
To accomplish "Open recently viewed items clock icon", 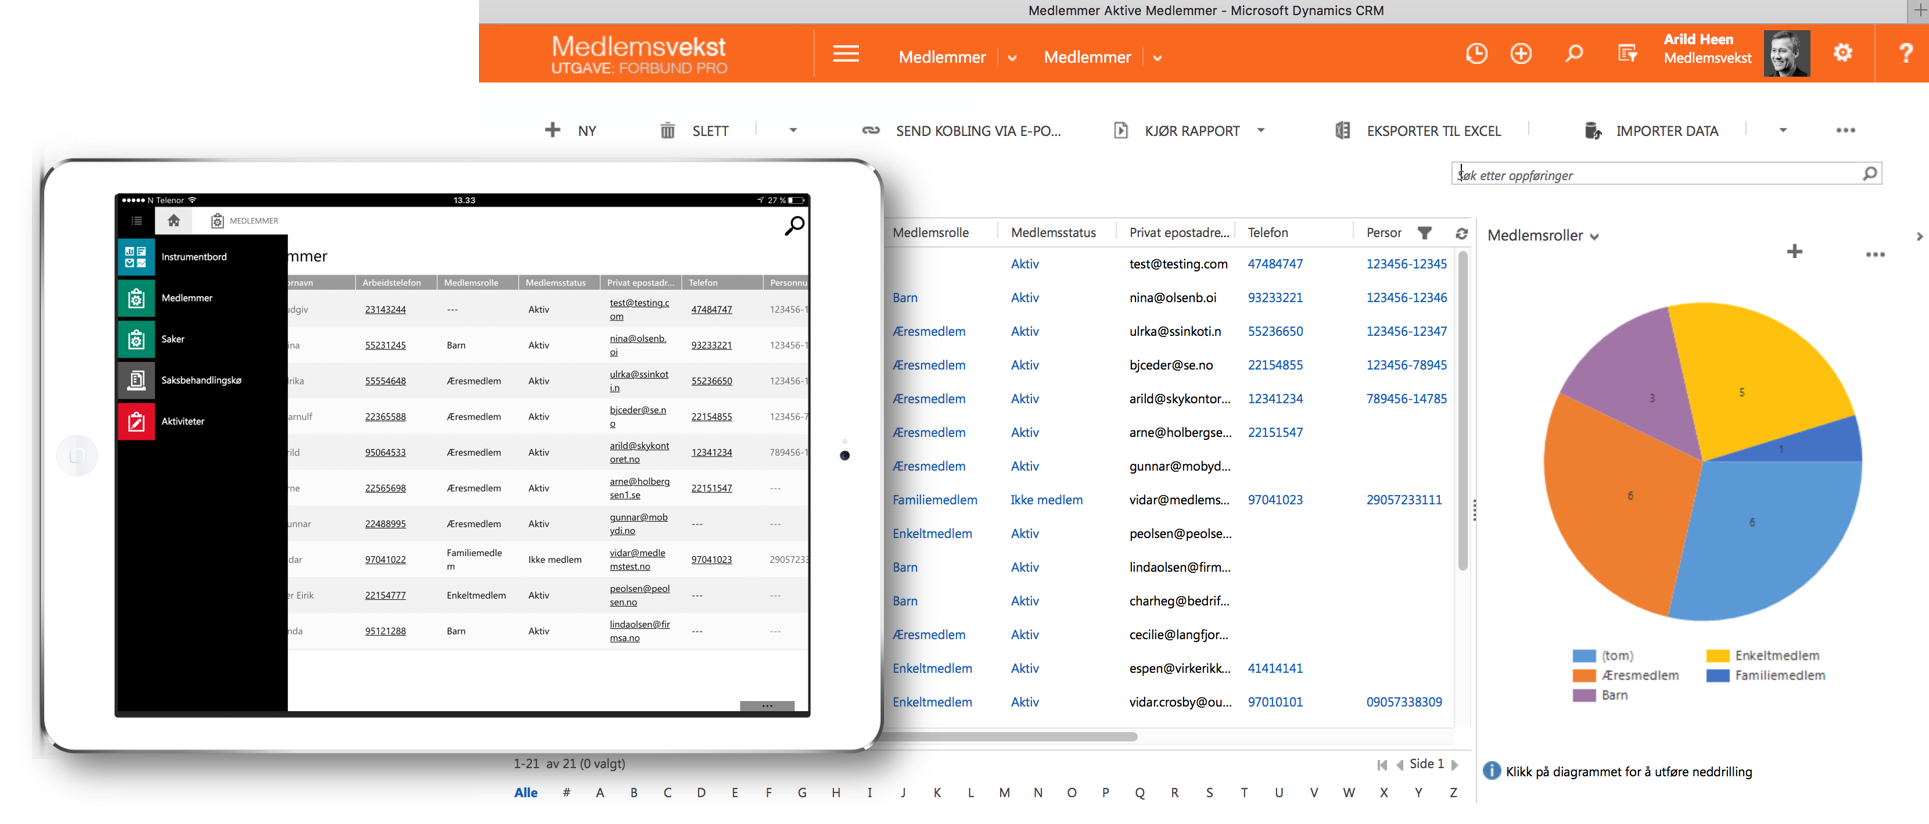I will pos(1476,54).
